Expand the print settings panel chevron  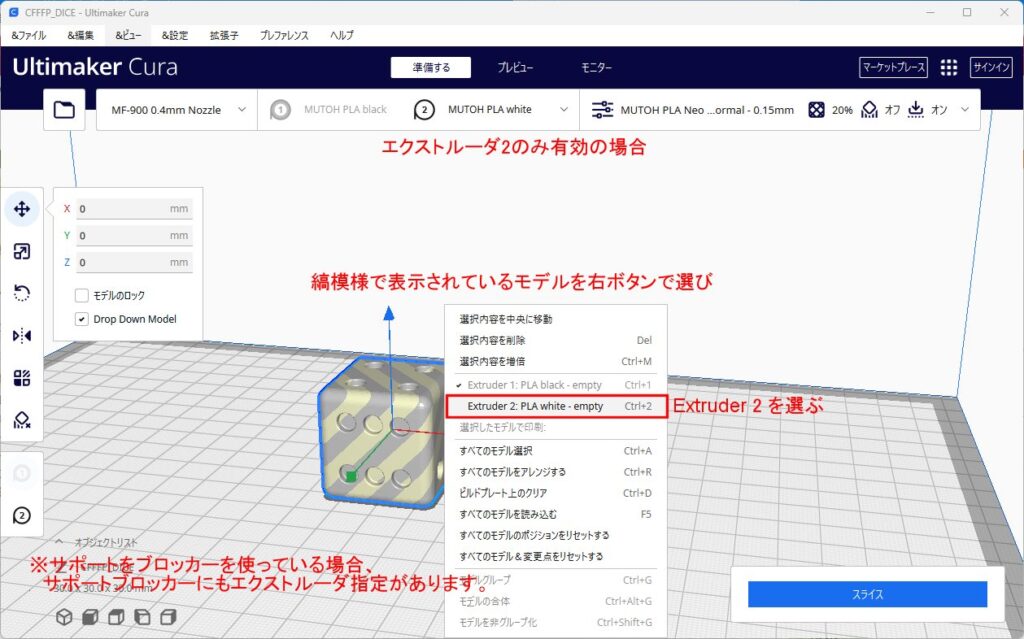pos(965,110)
